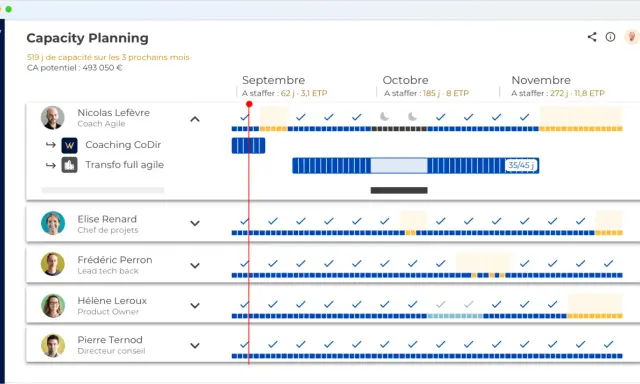Click 'CA potentiel : 493 050 €' text
This screenshot has height=384, width=640.
[75, 68]
